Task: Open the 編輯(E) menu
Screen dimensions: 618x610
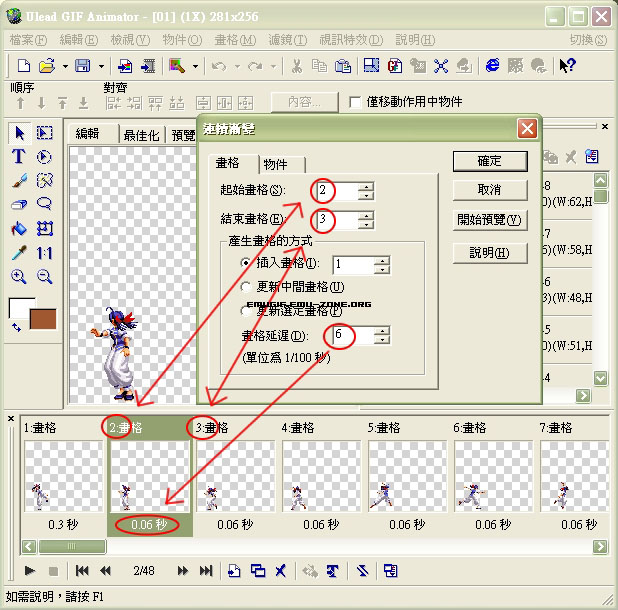Action: point(78,40)
